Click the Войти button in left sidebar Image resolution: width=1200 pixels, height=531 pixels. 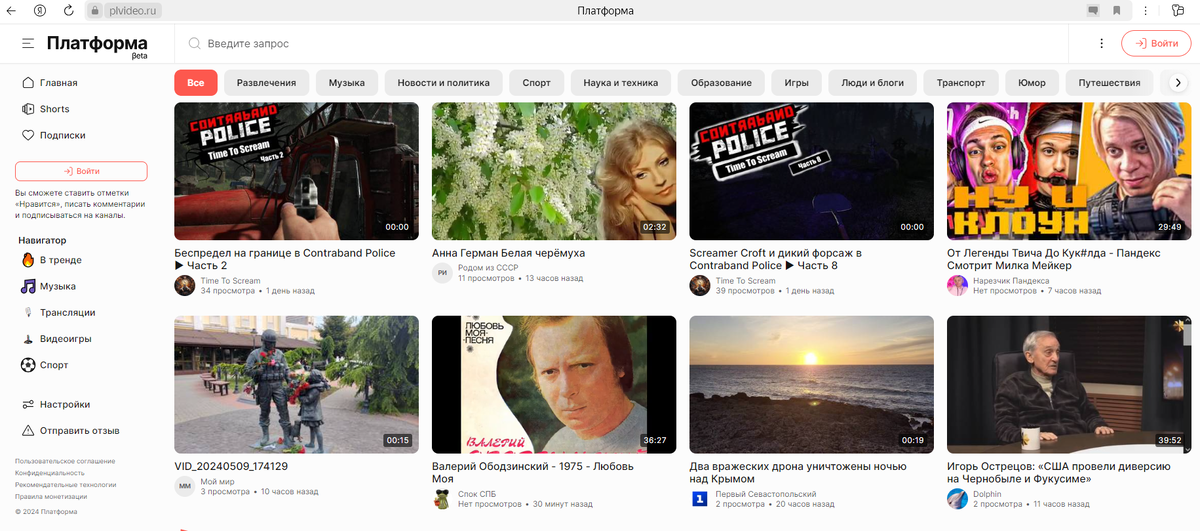pyautogui.click(x=81, y=171)
